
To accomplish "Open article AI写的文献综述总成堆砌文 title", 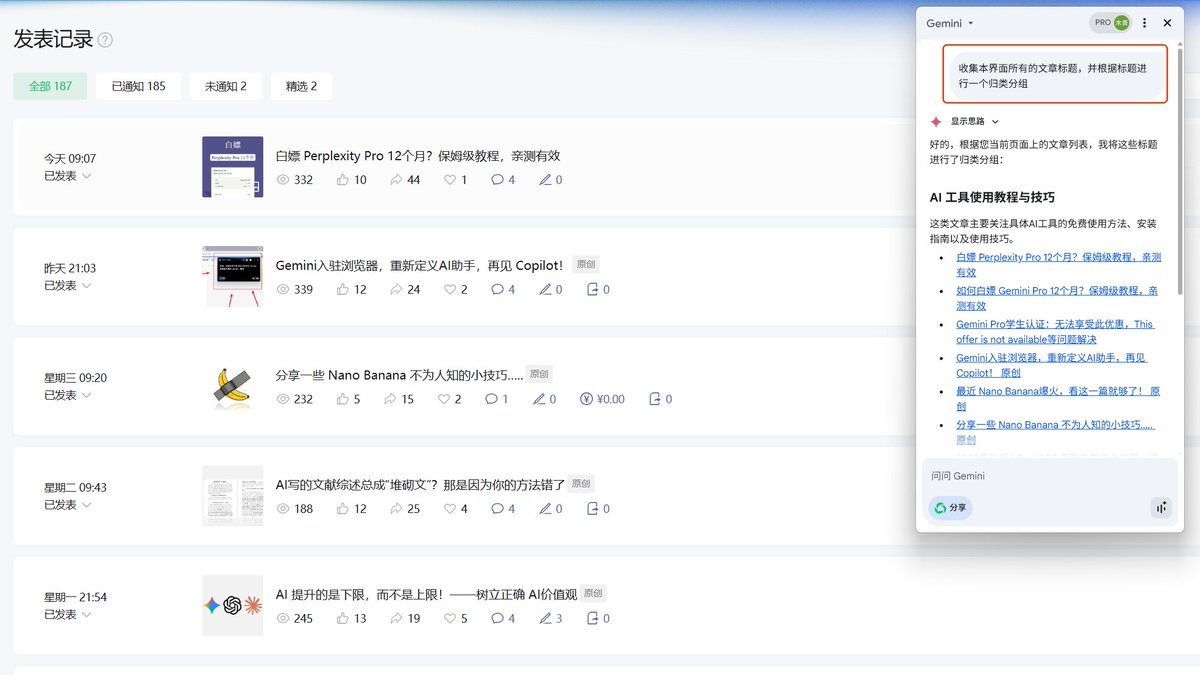I will (420, 484).
